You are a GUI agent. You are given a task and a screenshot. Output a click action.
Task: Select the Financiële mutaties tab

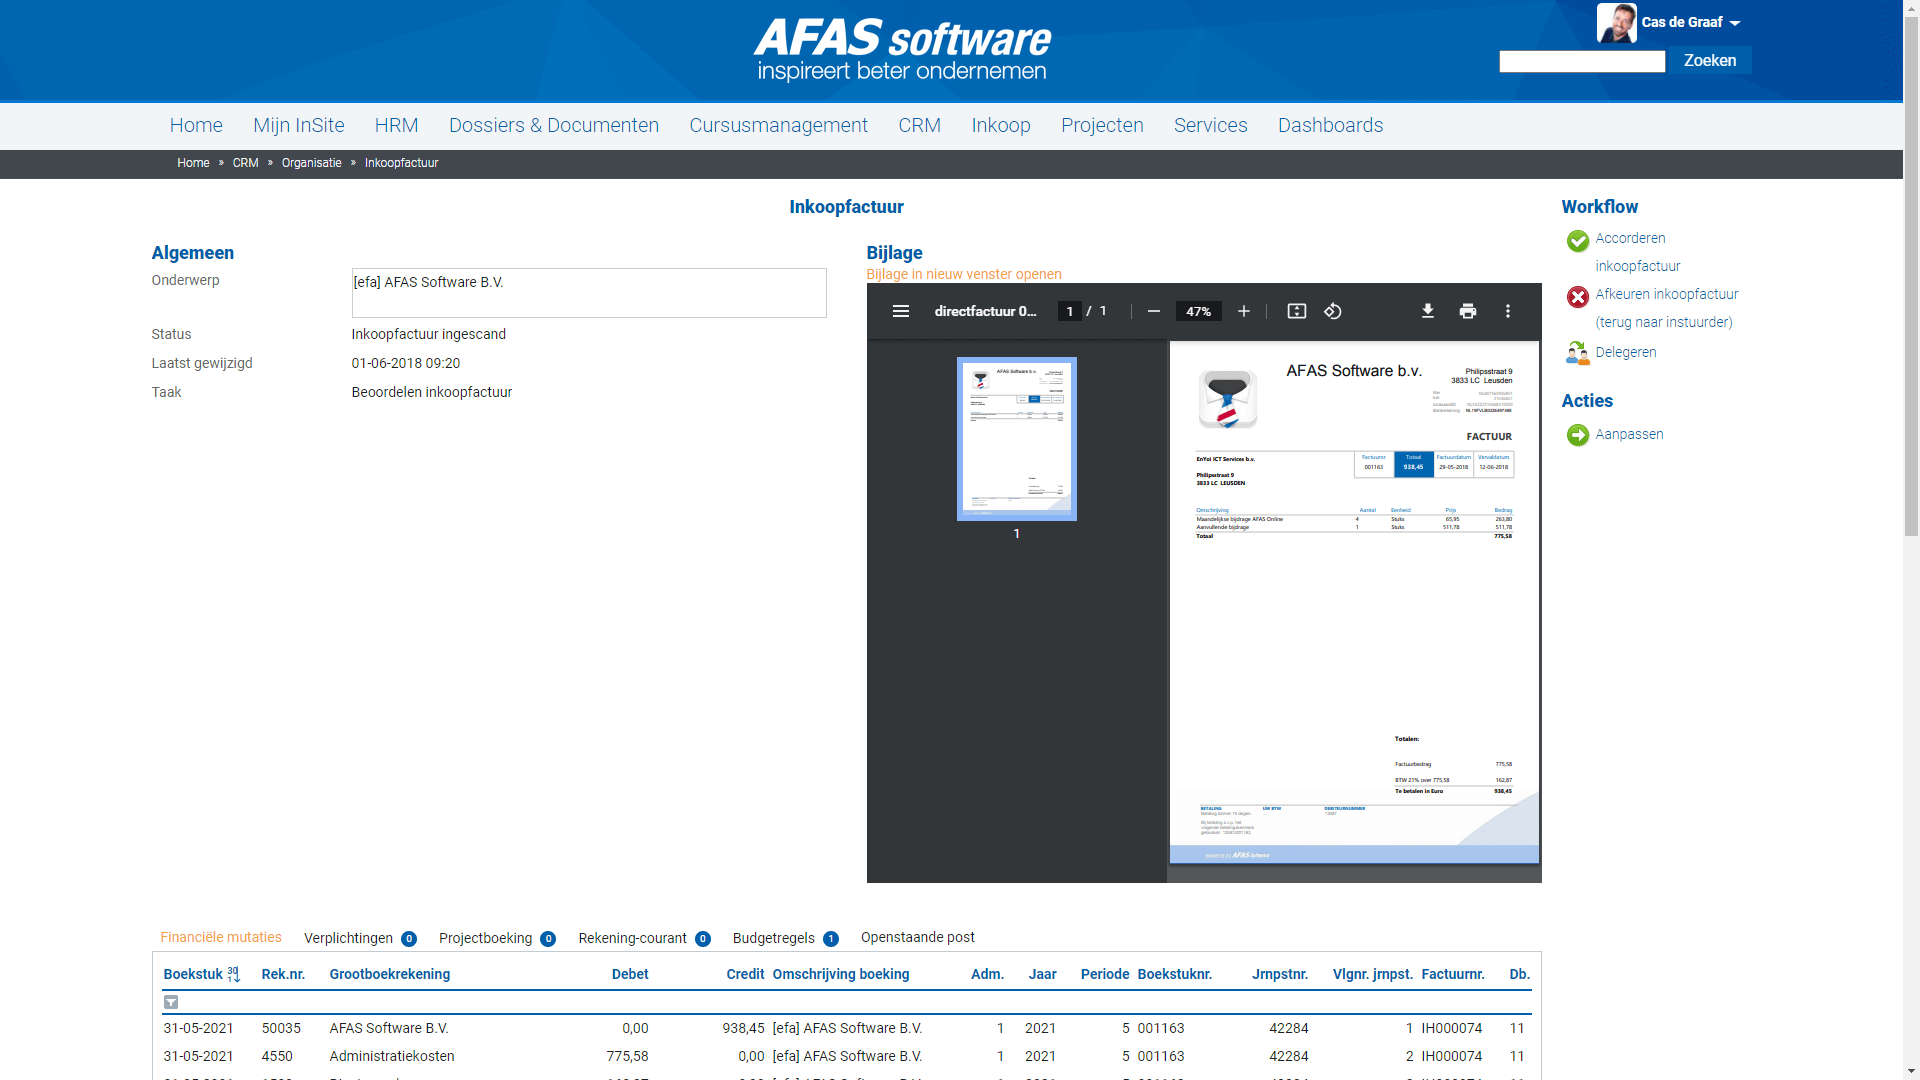(221, 938)
